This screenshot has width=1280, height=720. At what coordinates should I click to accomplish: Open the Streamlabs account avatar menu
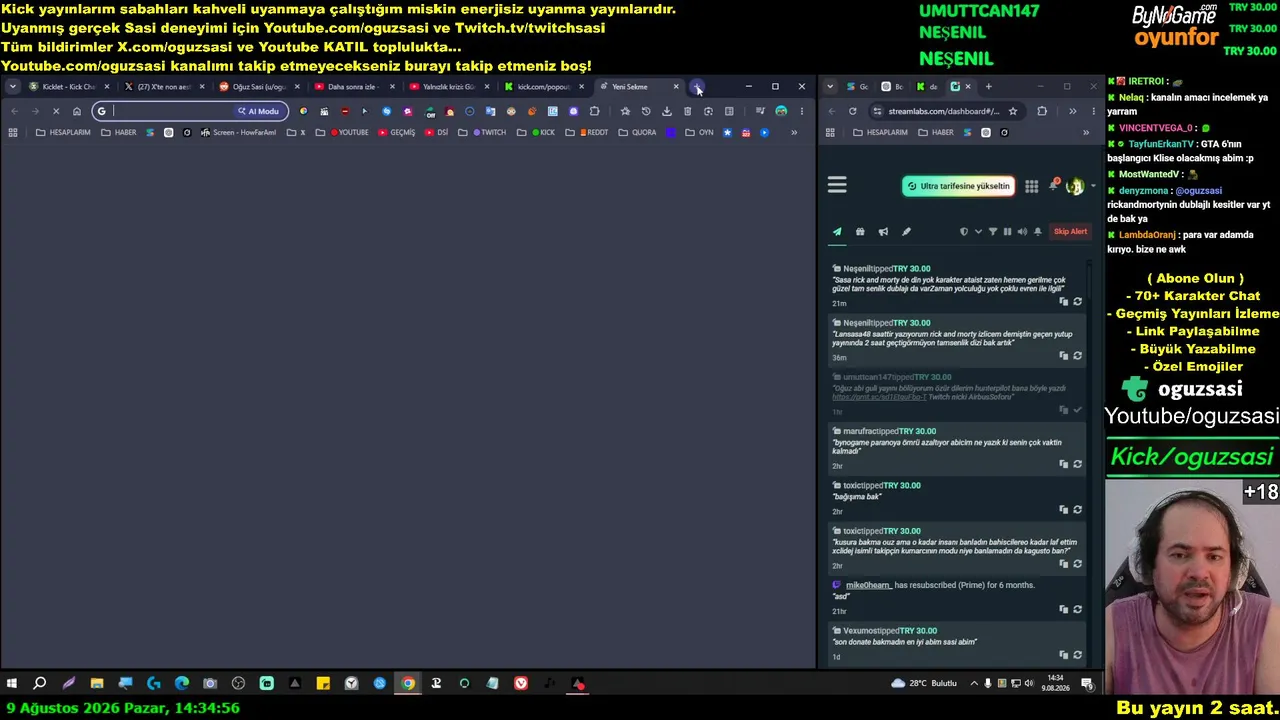point(1075,186)
